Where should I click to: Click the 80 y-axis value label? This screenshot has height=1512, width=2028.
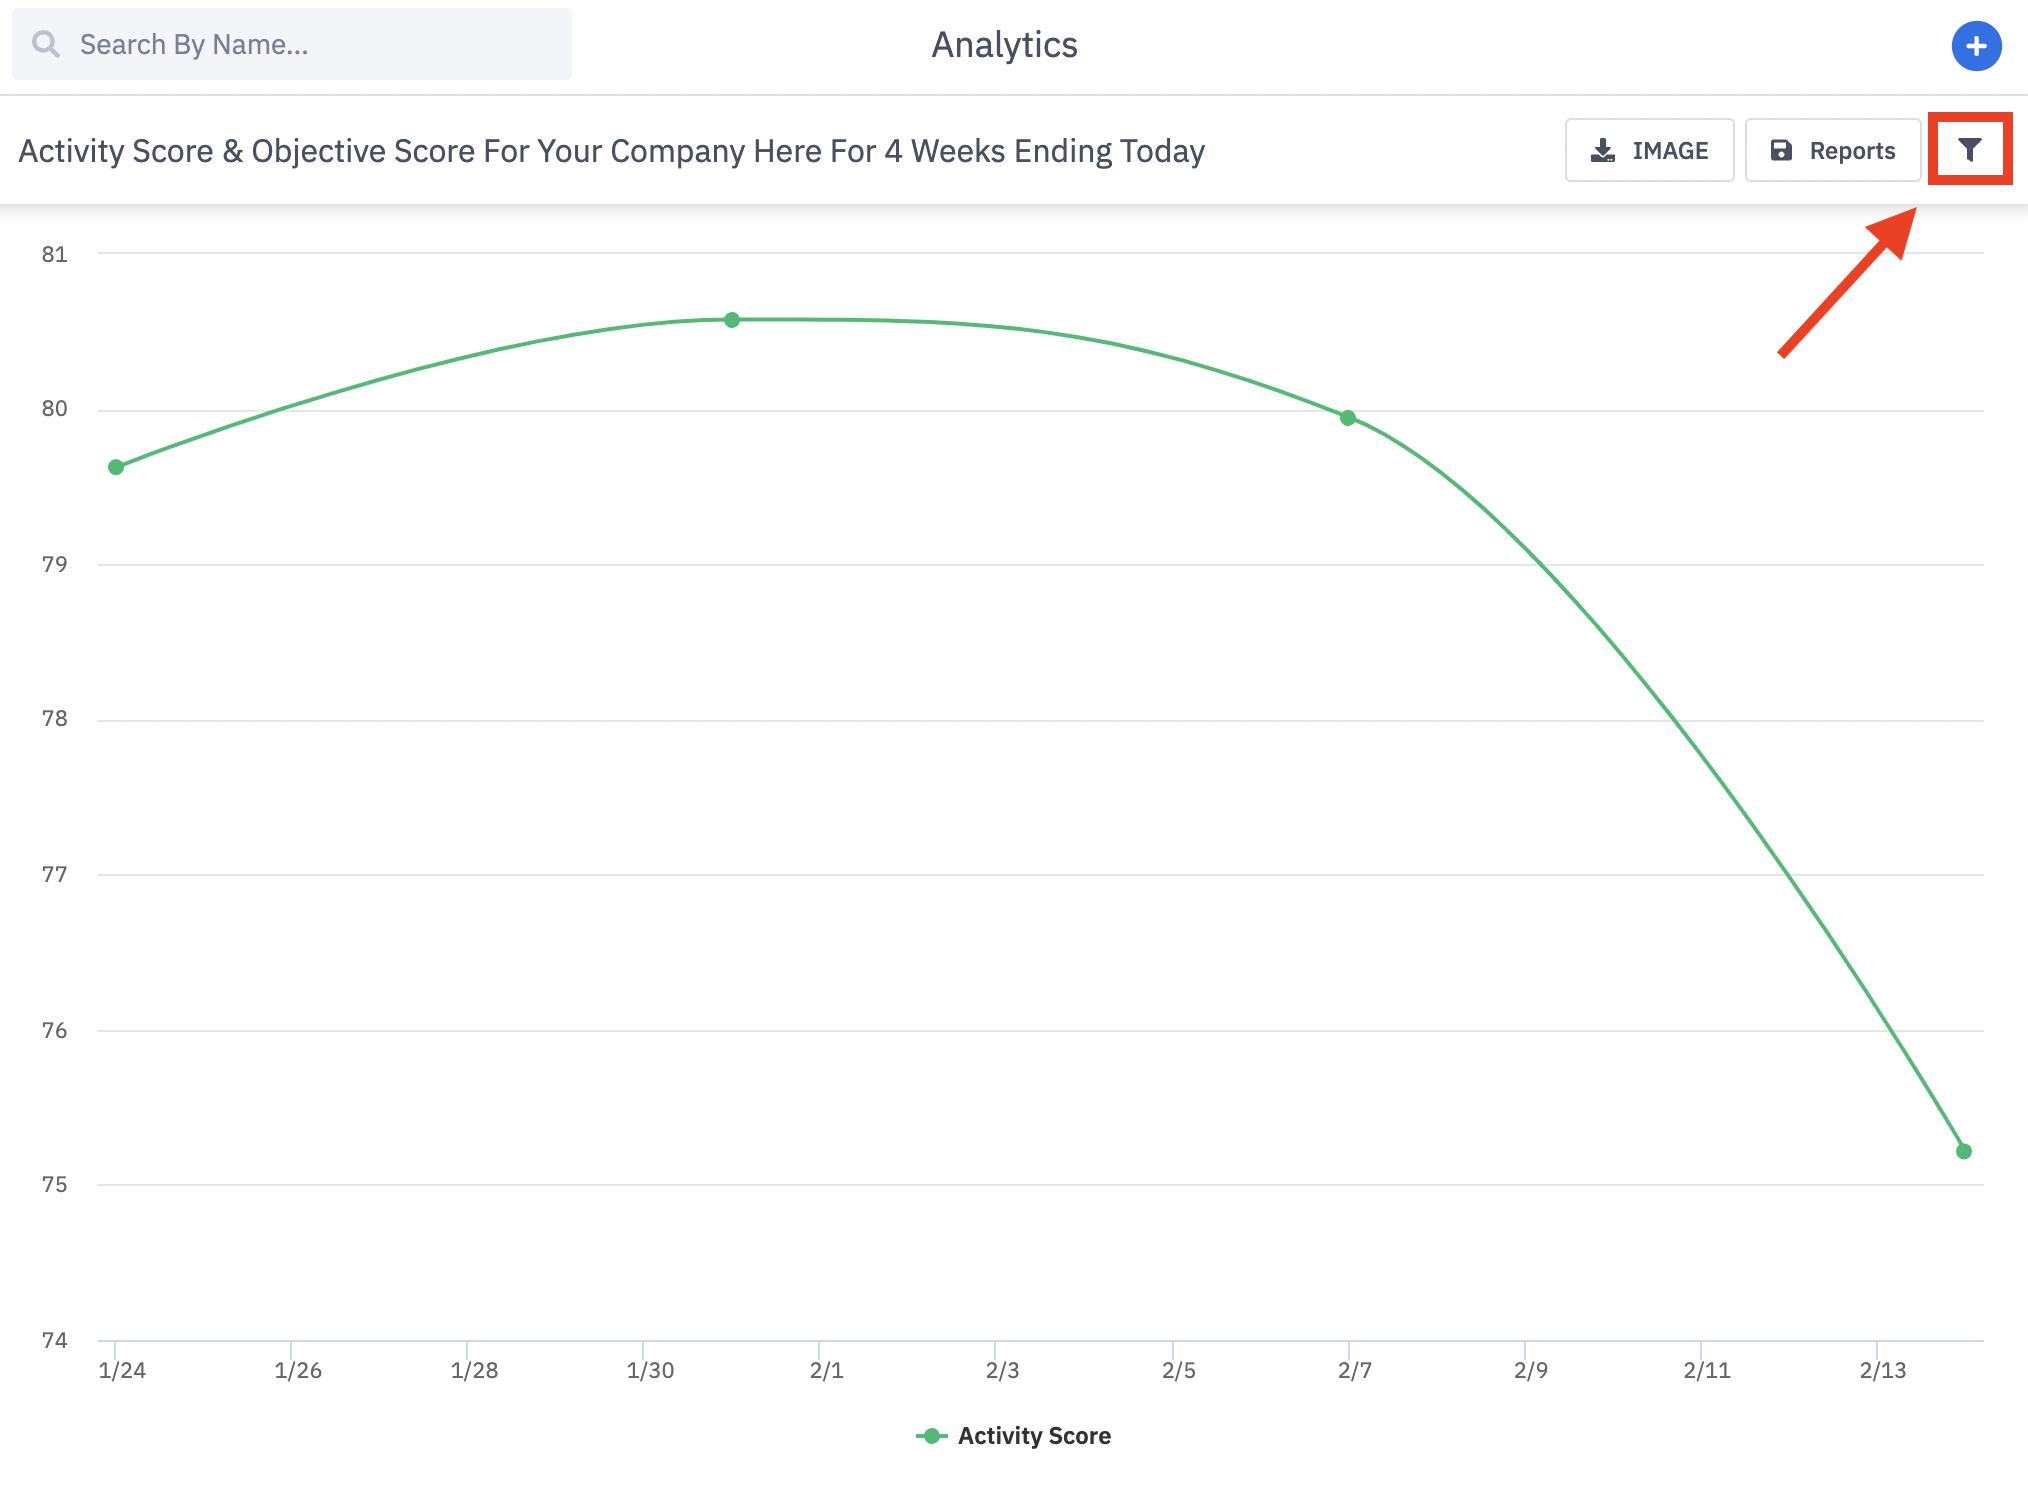pos(54,409)
